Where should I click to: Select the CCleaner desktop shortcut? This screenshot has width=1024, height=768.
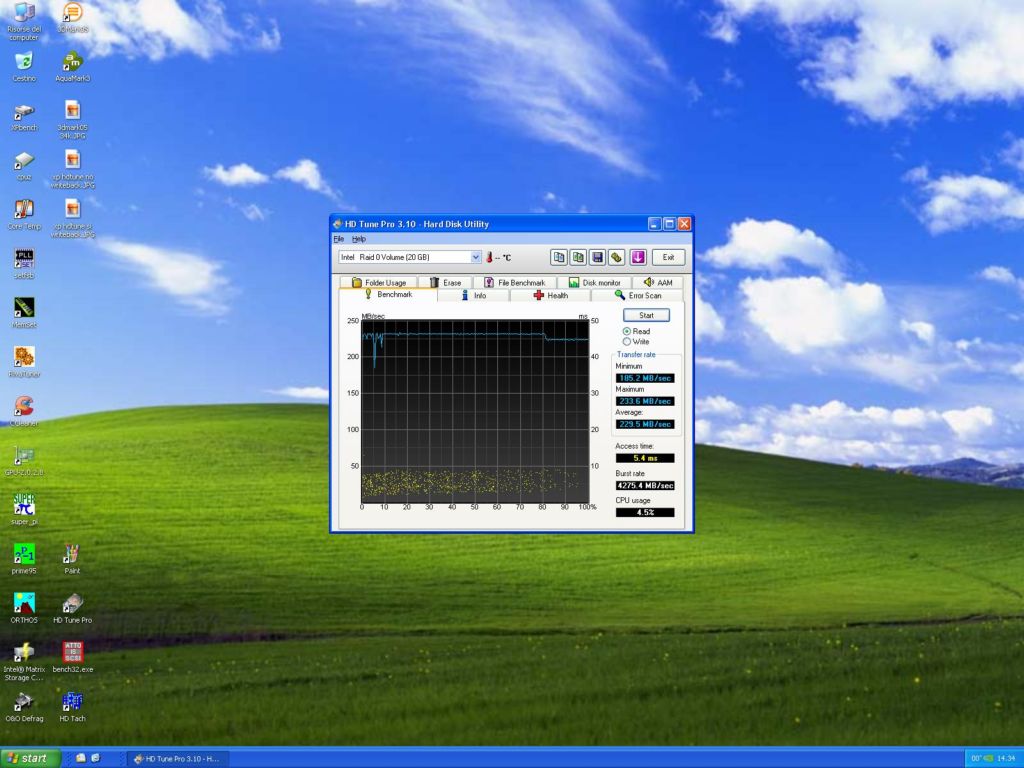[24, 411]
